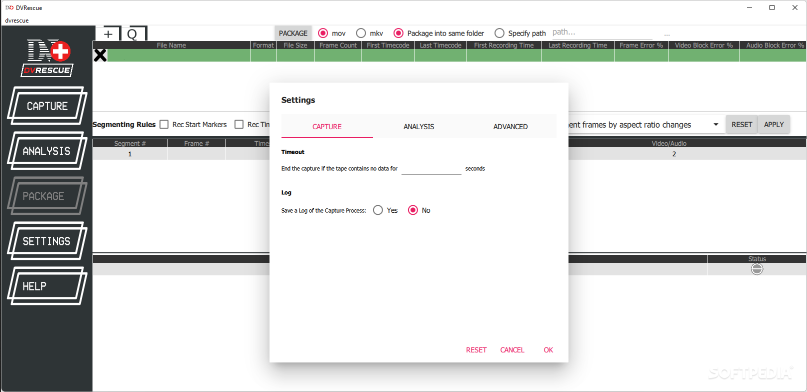Click the DVRescue logo in the sidebar
Image resolution: width=807 pixels, height=392 pixels.
click(x=47, y=59)
